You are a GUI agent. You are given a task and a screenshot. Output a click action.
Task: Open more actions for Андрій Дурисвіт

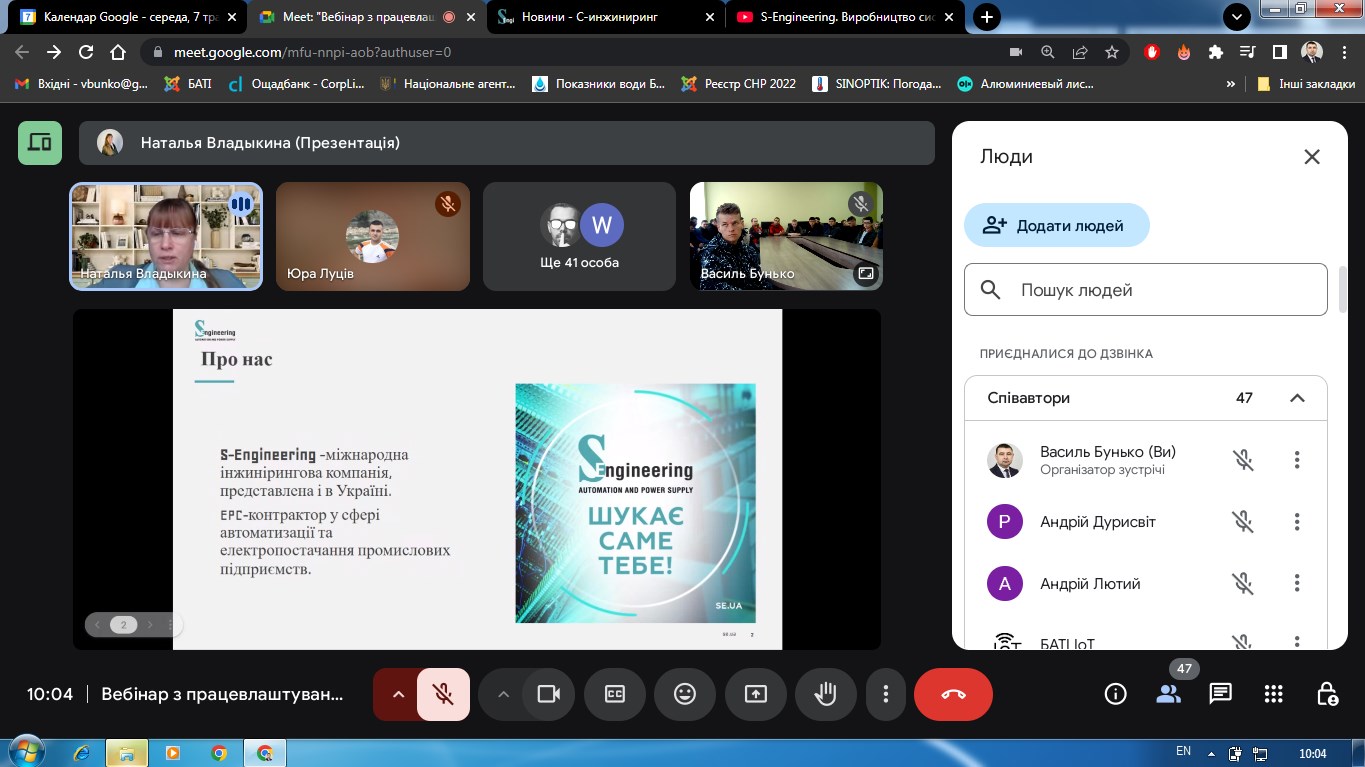click(x=1297, y=522)
